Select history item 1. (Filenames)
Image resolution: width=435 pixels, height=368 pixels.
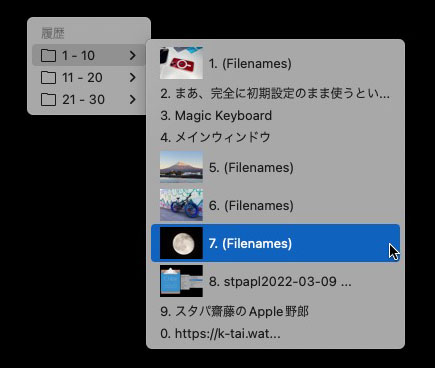click(x=275, y=63)
